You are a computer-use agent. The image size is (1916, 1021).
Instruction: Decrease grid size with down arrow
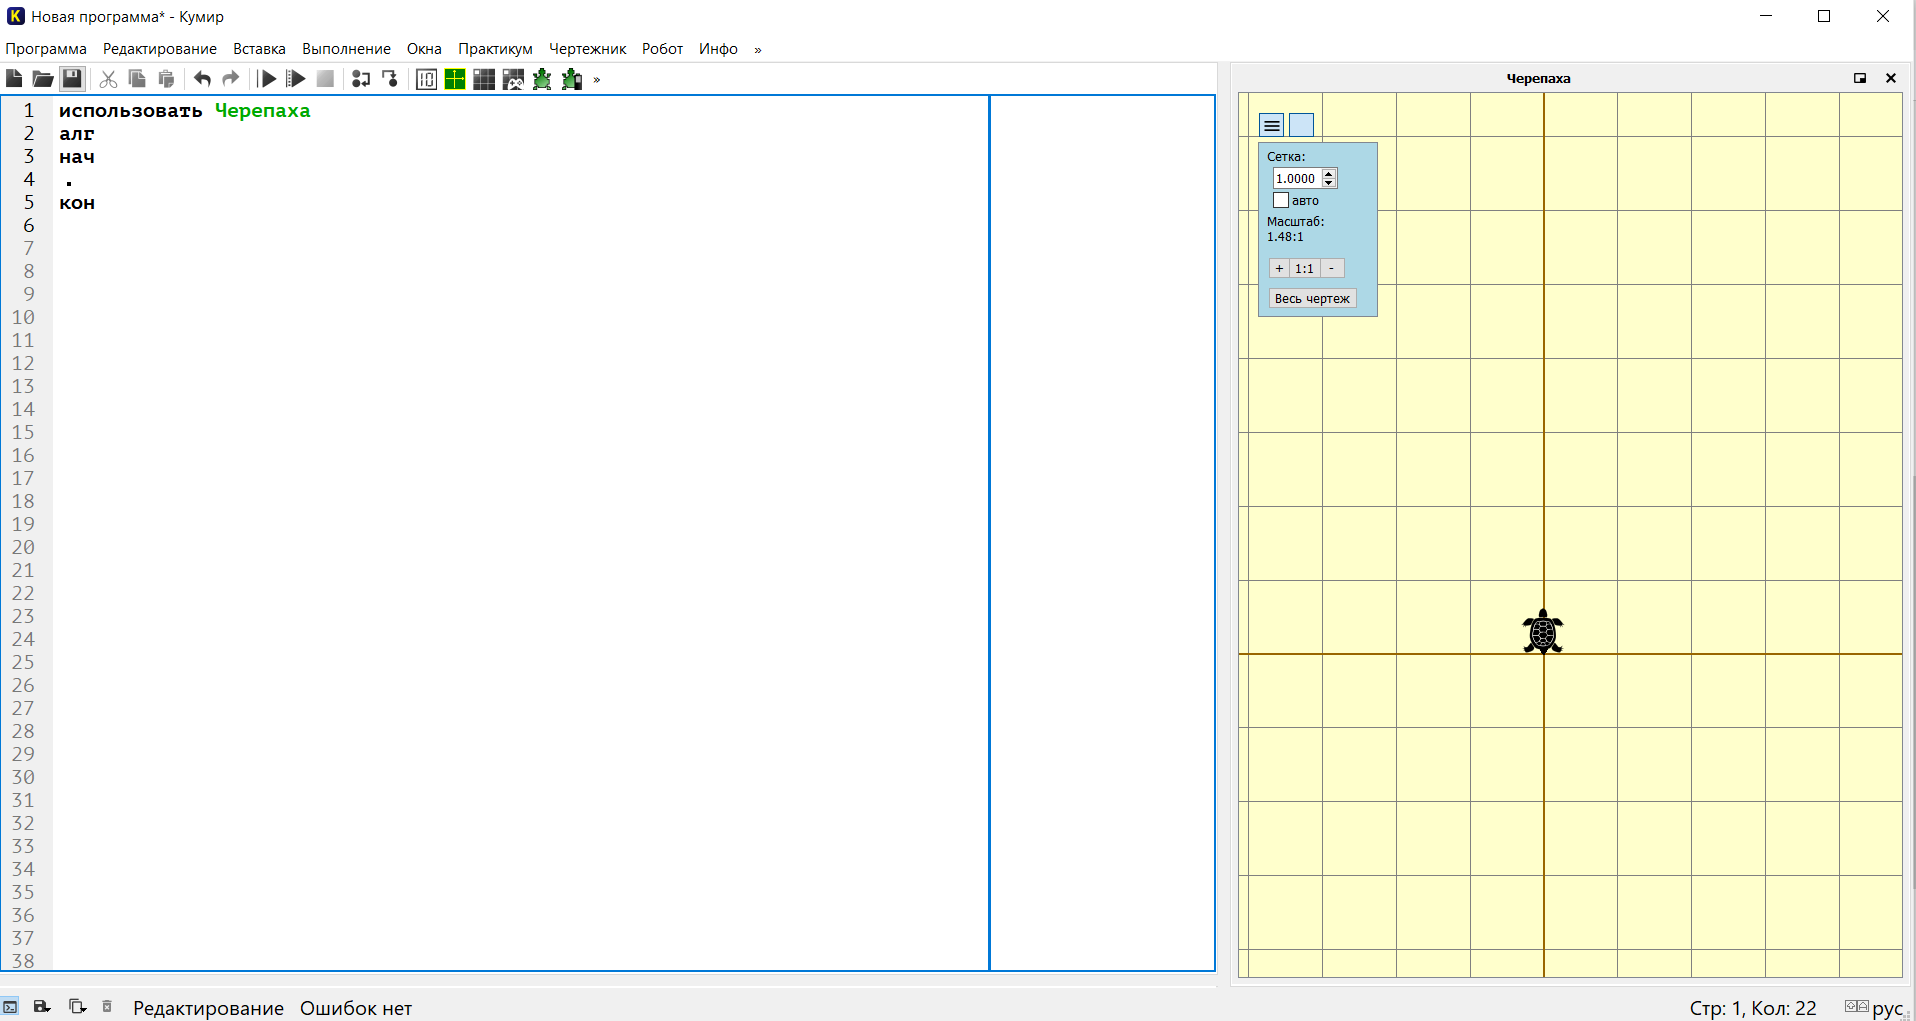click(1329, 183)
